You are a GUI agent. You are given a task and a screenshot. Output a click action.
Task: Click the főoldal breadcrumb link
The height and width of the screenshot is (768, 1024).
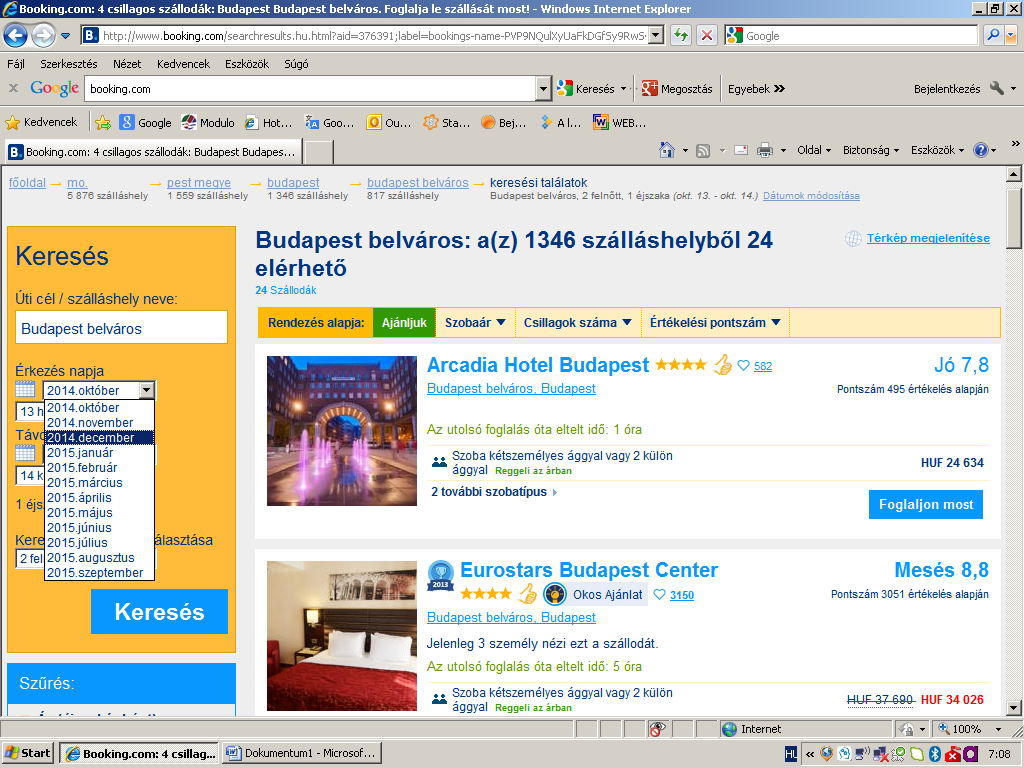coord(27,183)
